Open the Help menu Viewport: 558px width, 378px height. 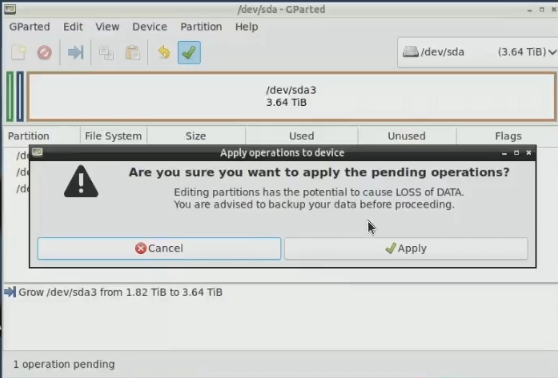click(x=247, y=27)
